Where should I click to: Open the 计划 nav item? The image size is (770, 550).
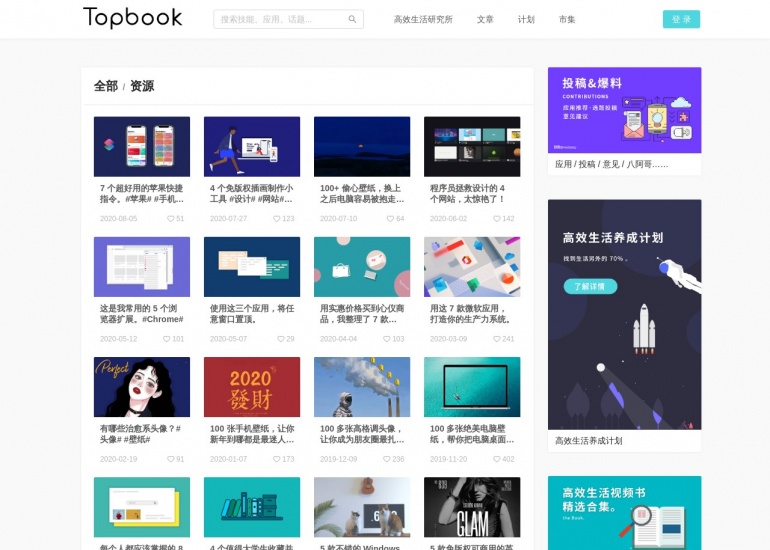tap(526, 20)
